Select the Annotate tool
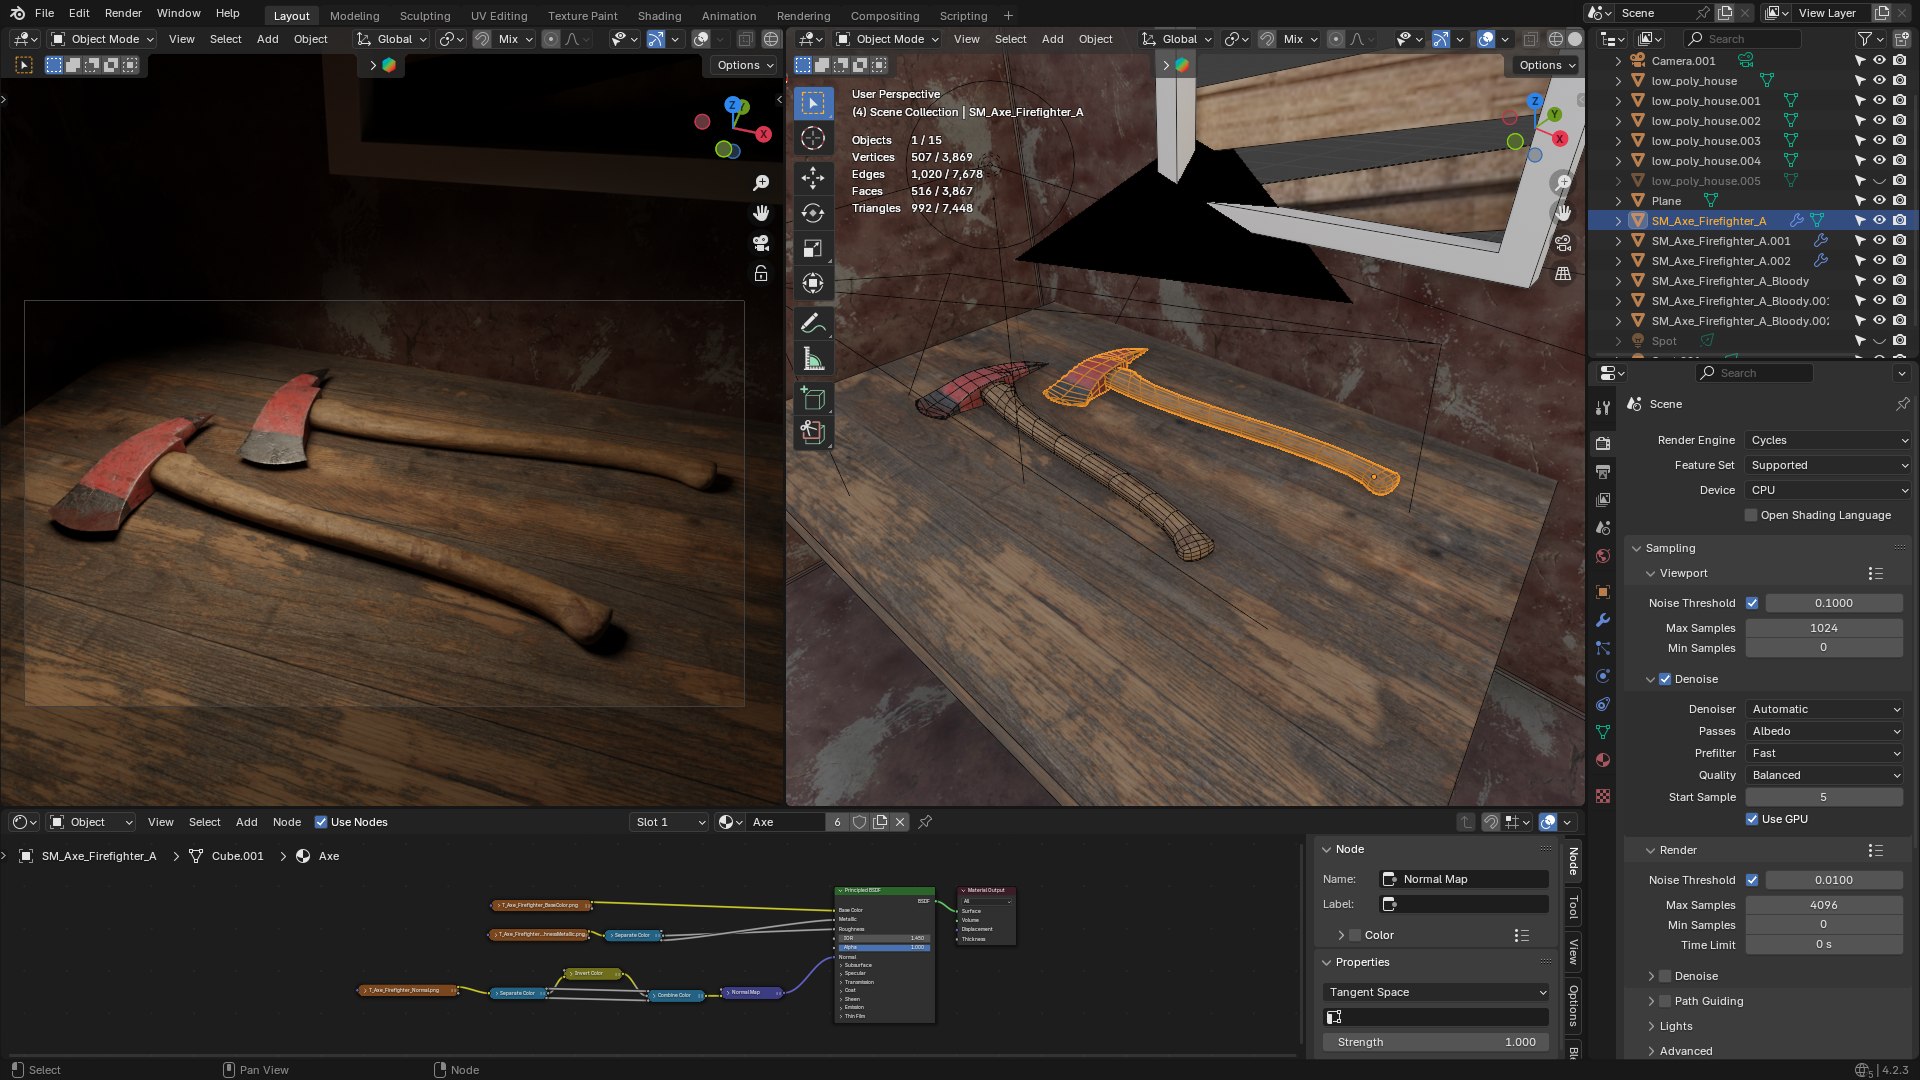 pyautogui.click(x=813, y=323)
